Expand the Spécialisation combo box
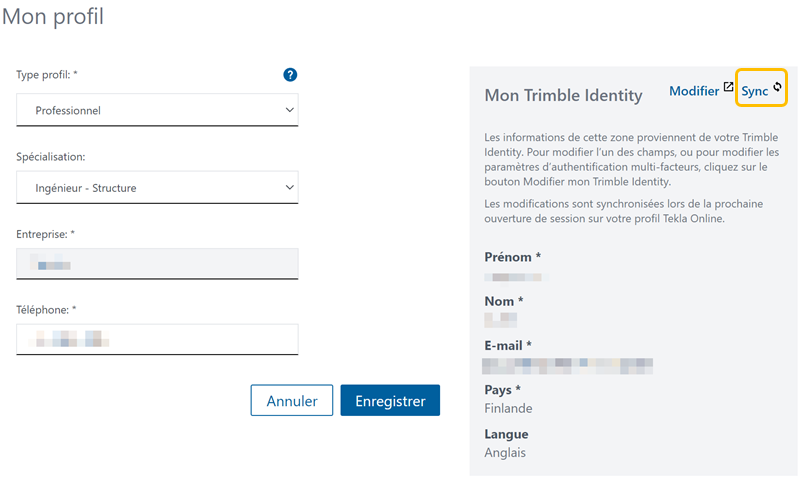Screen dimensions: 800x480 point(157,187)
